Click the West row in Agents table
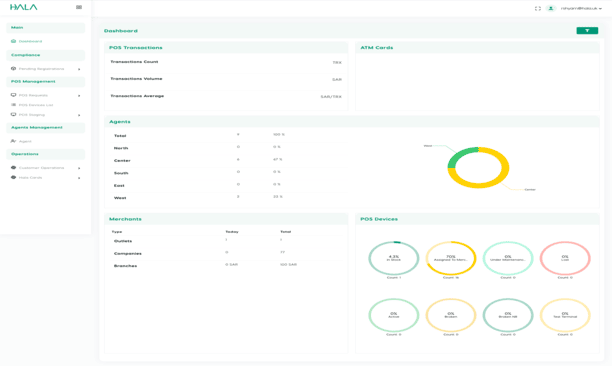Viewport: 612px width, 366px height. pos(228,198)
